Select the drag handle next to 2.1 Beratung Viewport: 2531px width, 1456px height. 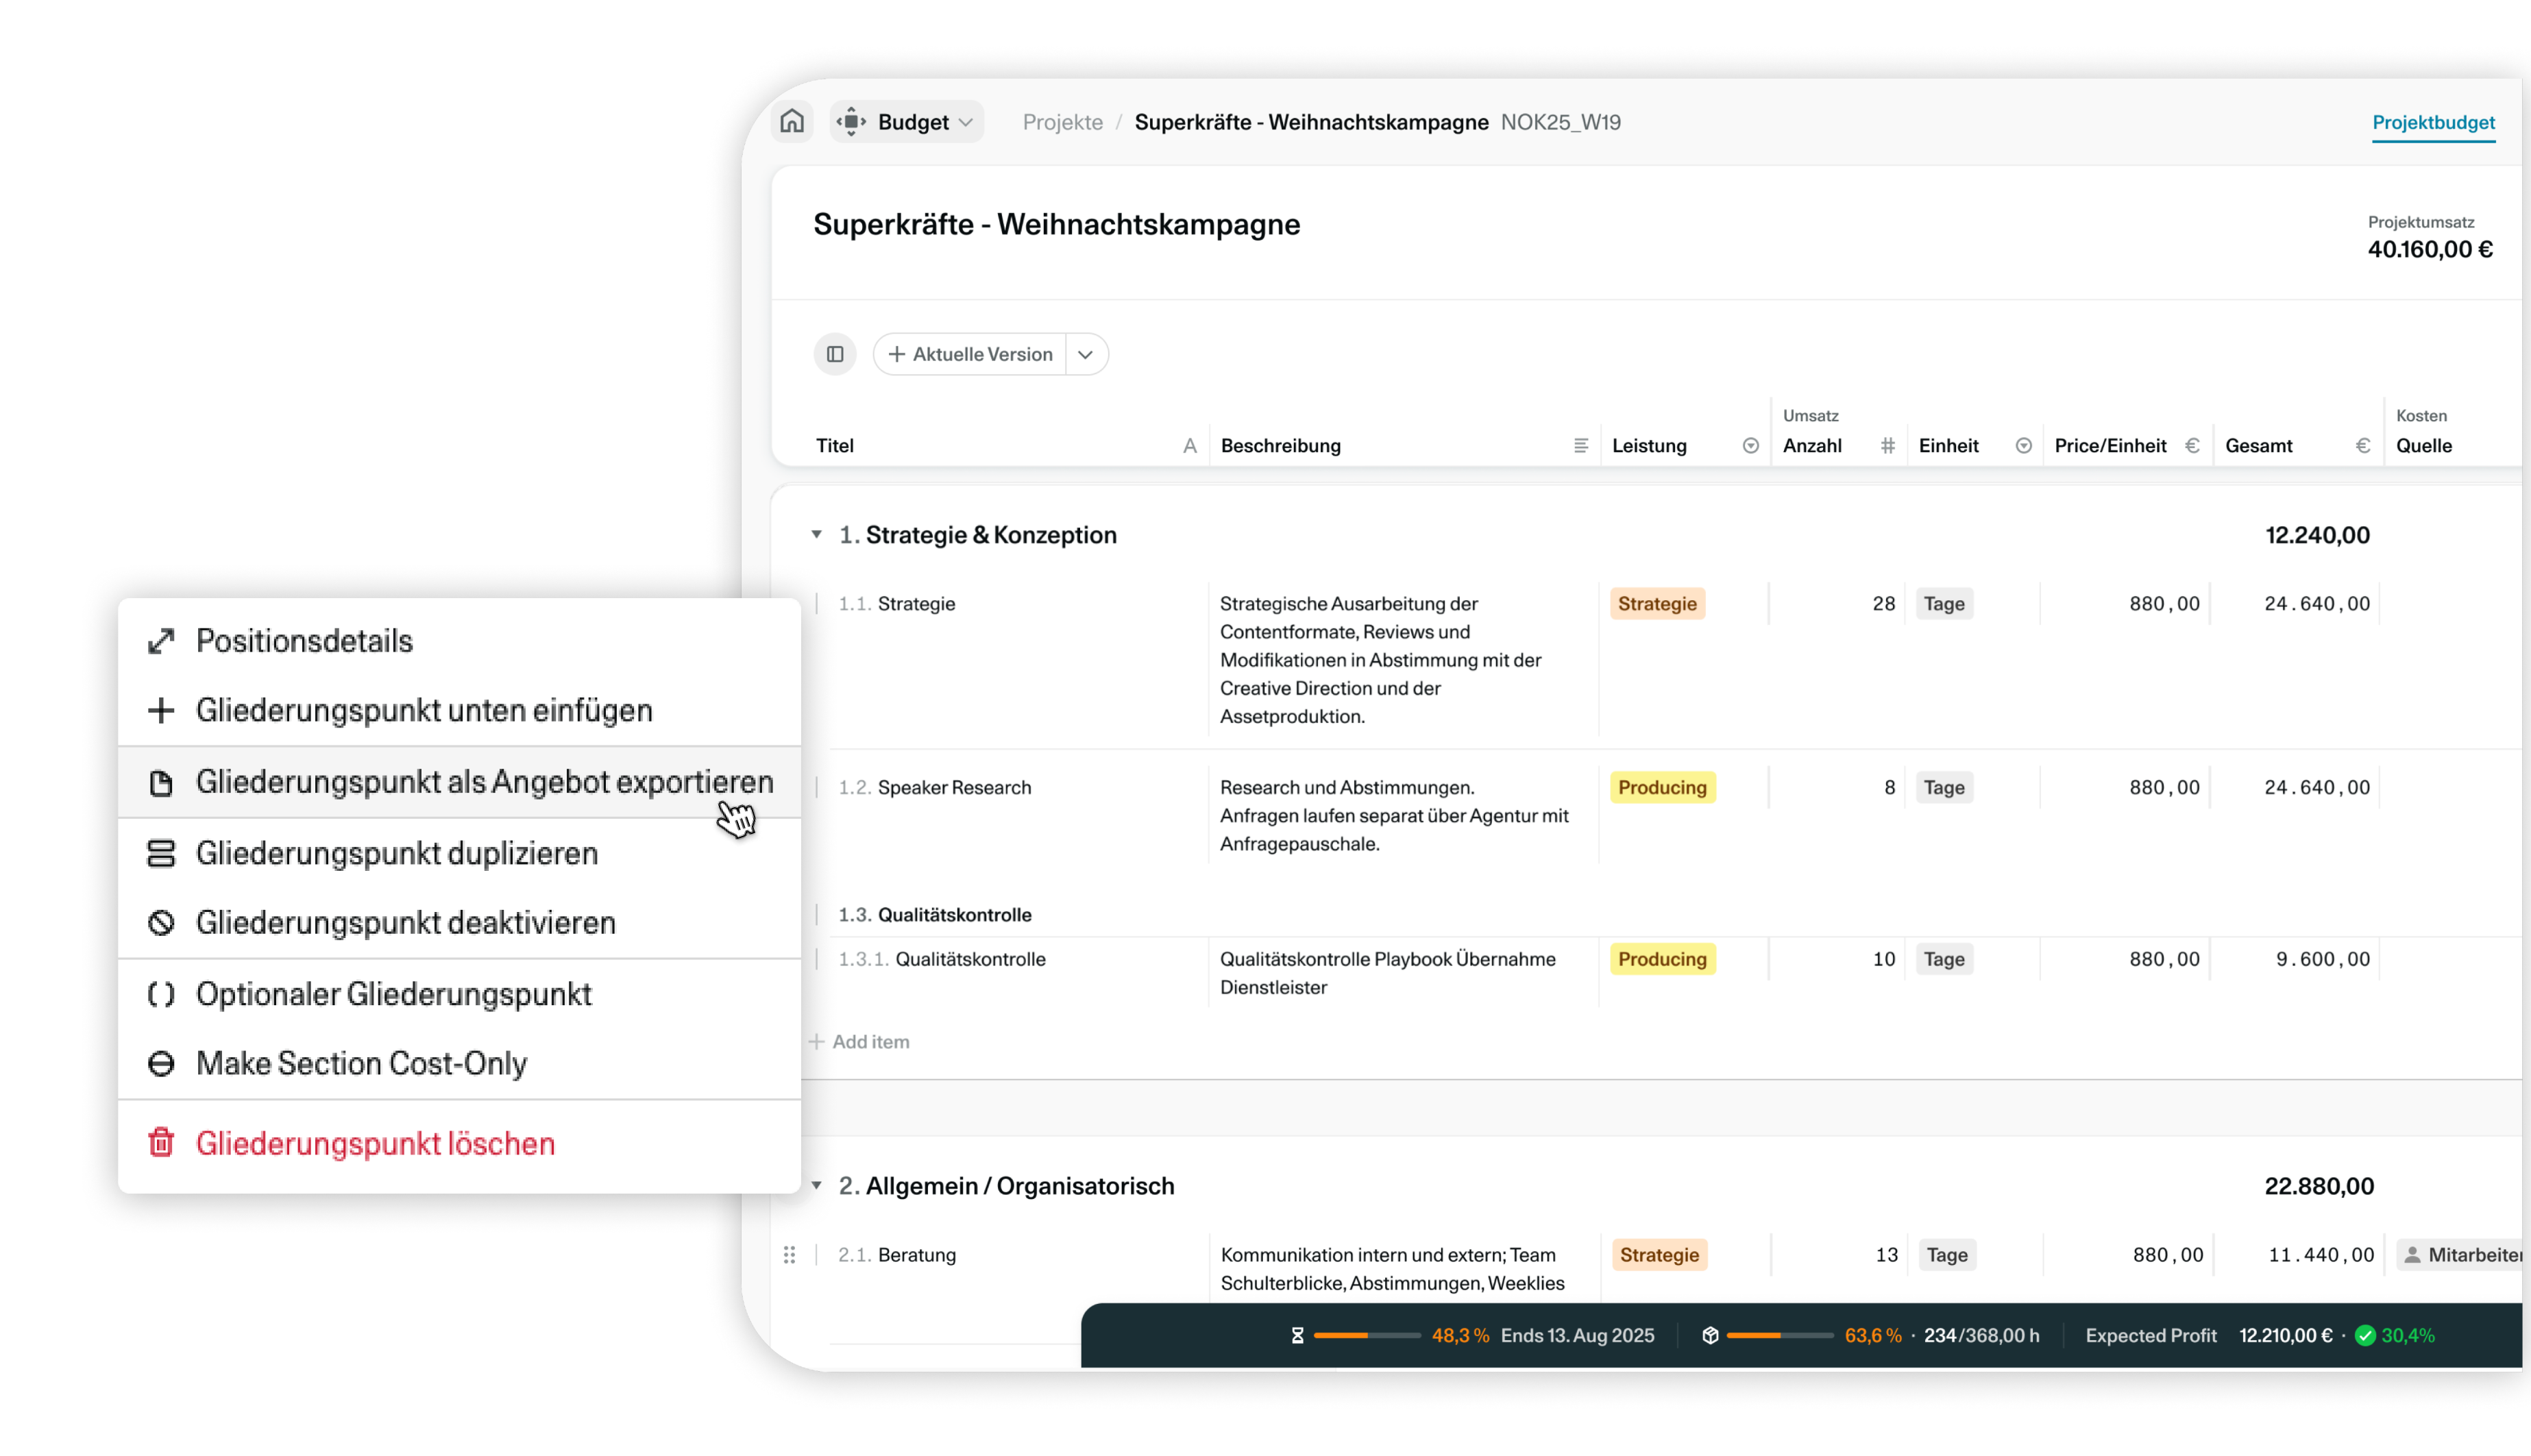point(790,1254)
